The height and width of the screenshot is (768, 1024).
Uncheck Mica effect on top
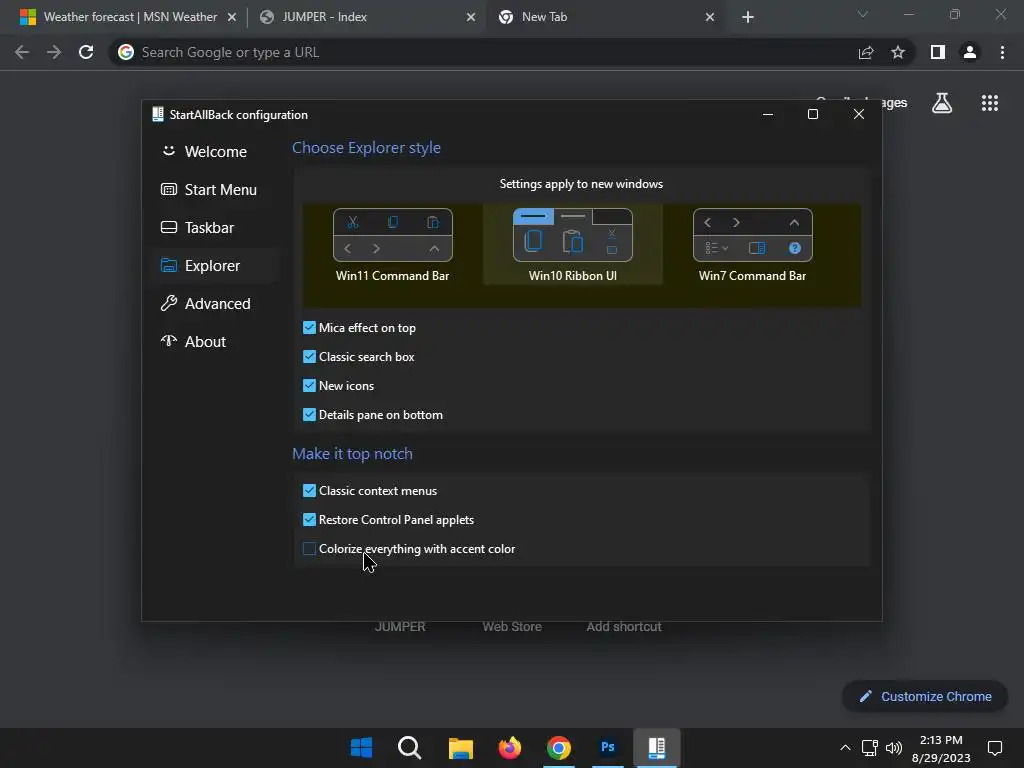[310, 328]
